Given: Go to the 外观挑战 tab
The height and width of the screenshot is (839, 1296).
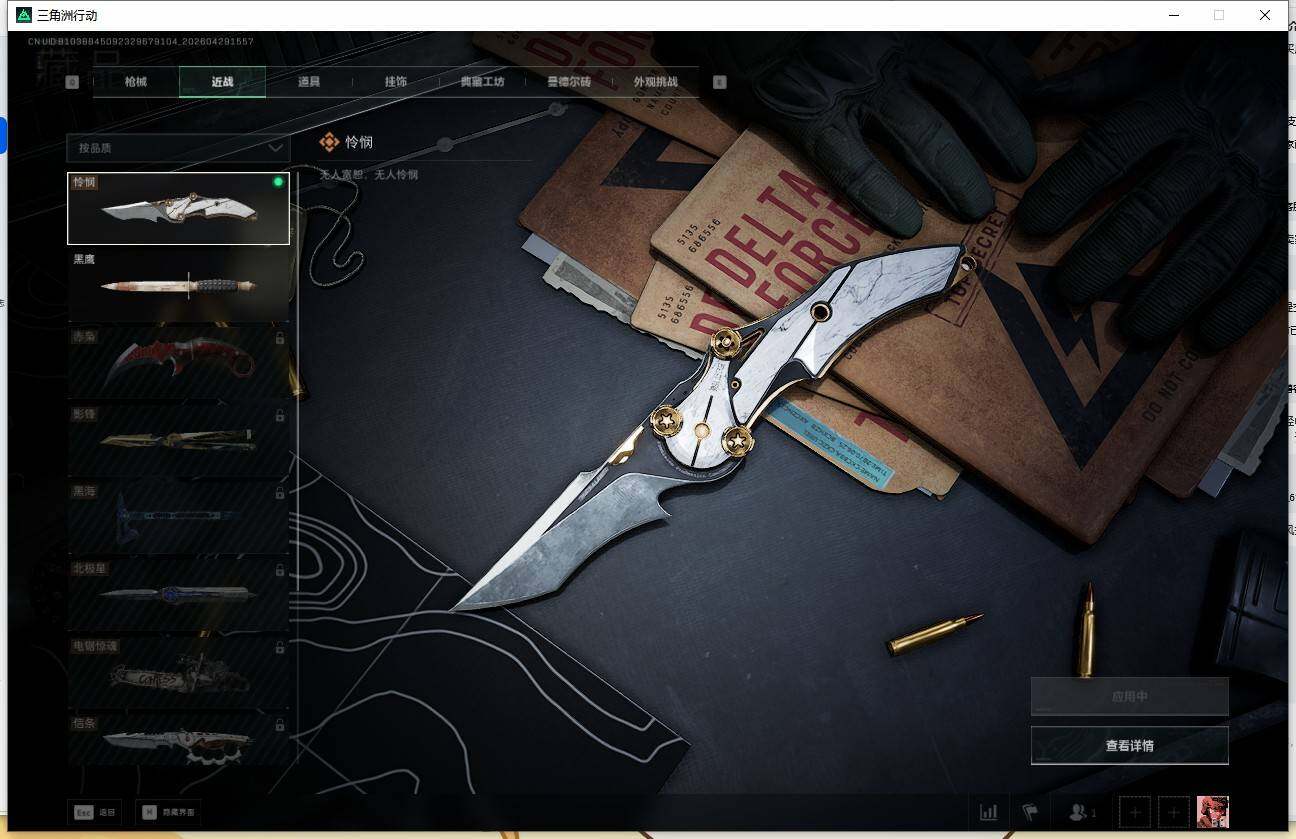Looking at the screenshot, I should click(655, 82).
